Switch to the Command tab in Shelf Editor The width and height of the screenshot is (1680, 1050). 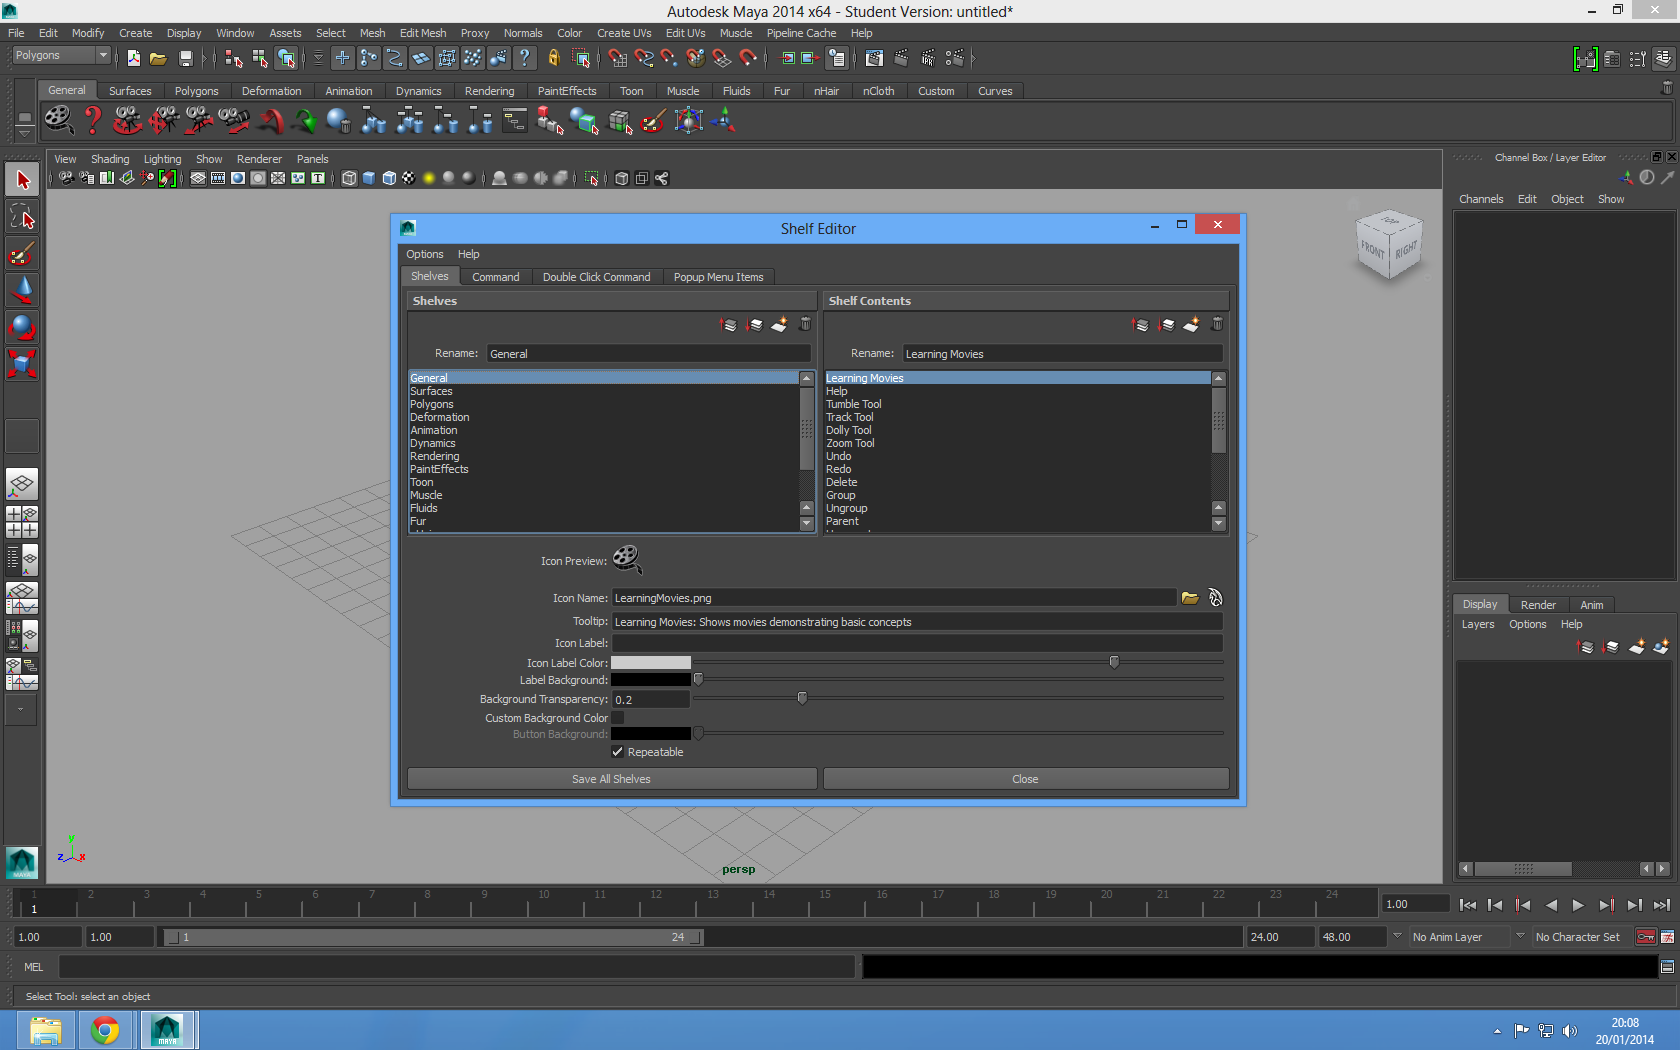pyautogui.click(x=496, y=277)
